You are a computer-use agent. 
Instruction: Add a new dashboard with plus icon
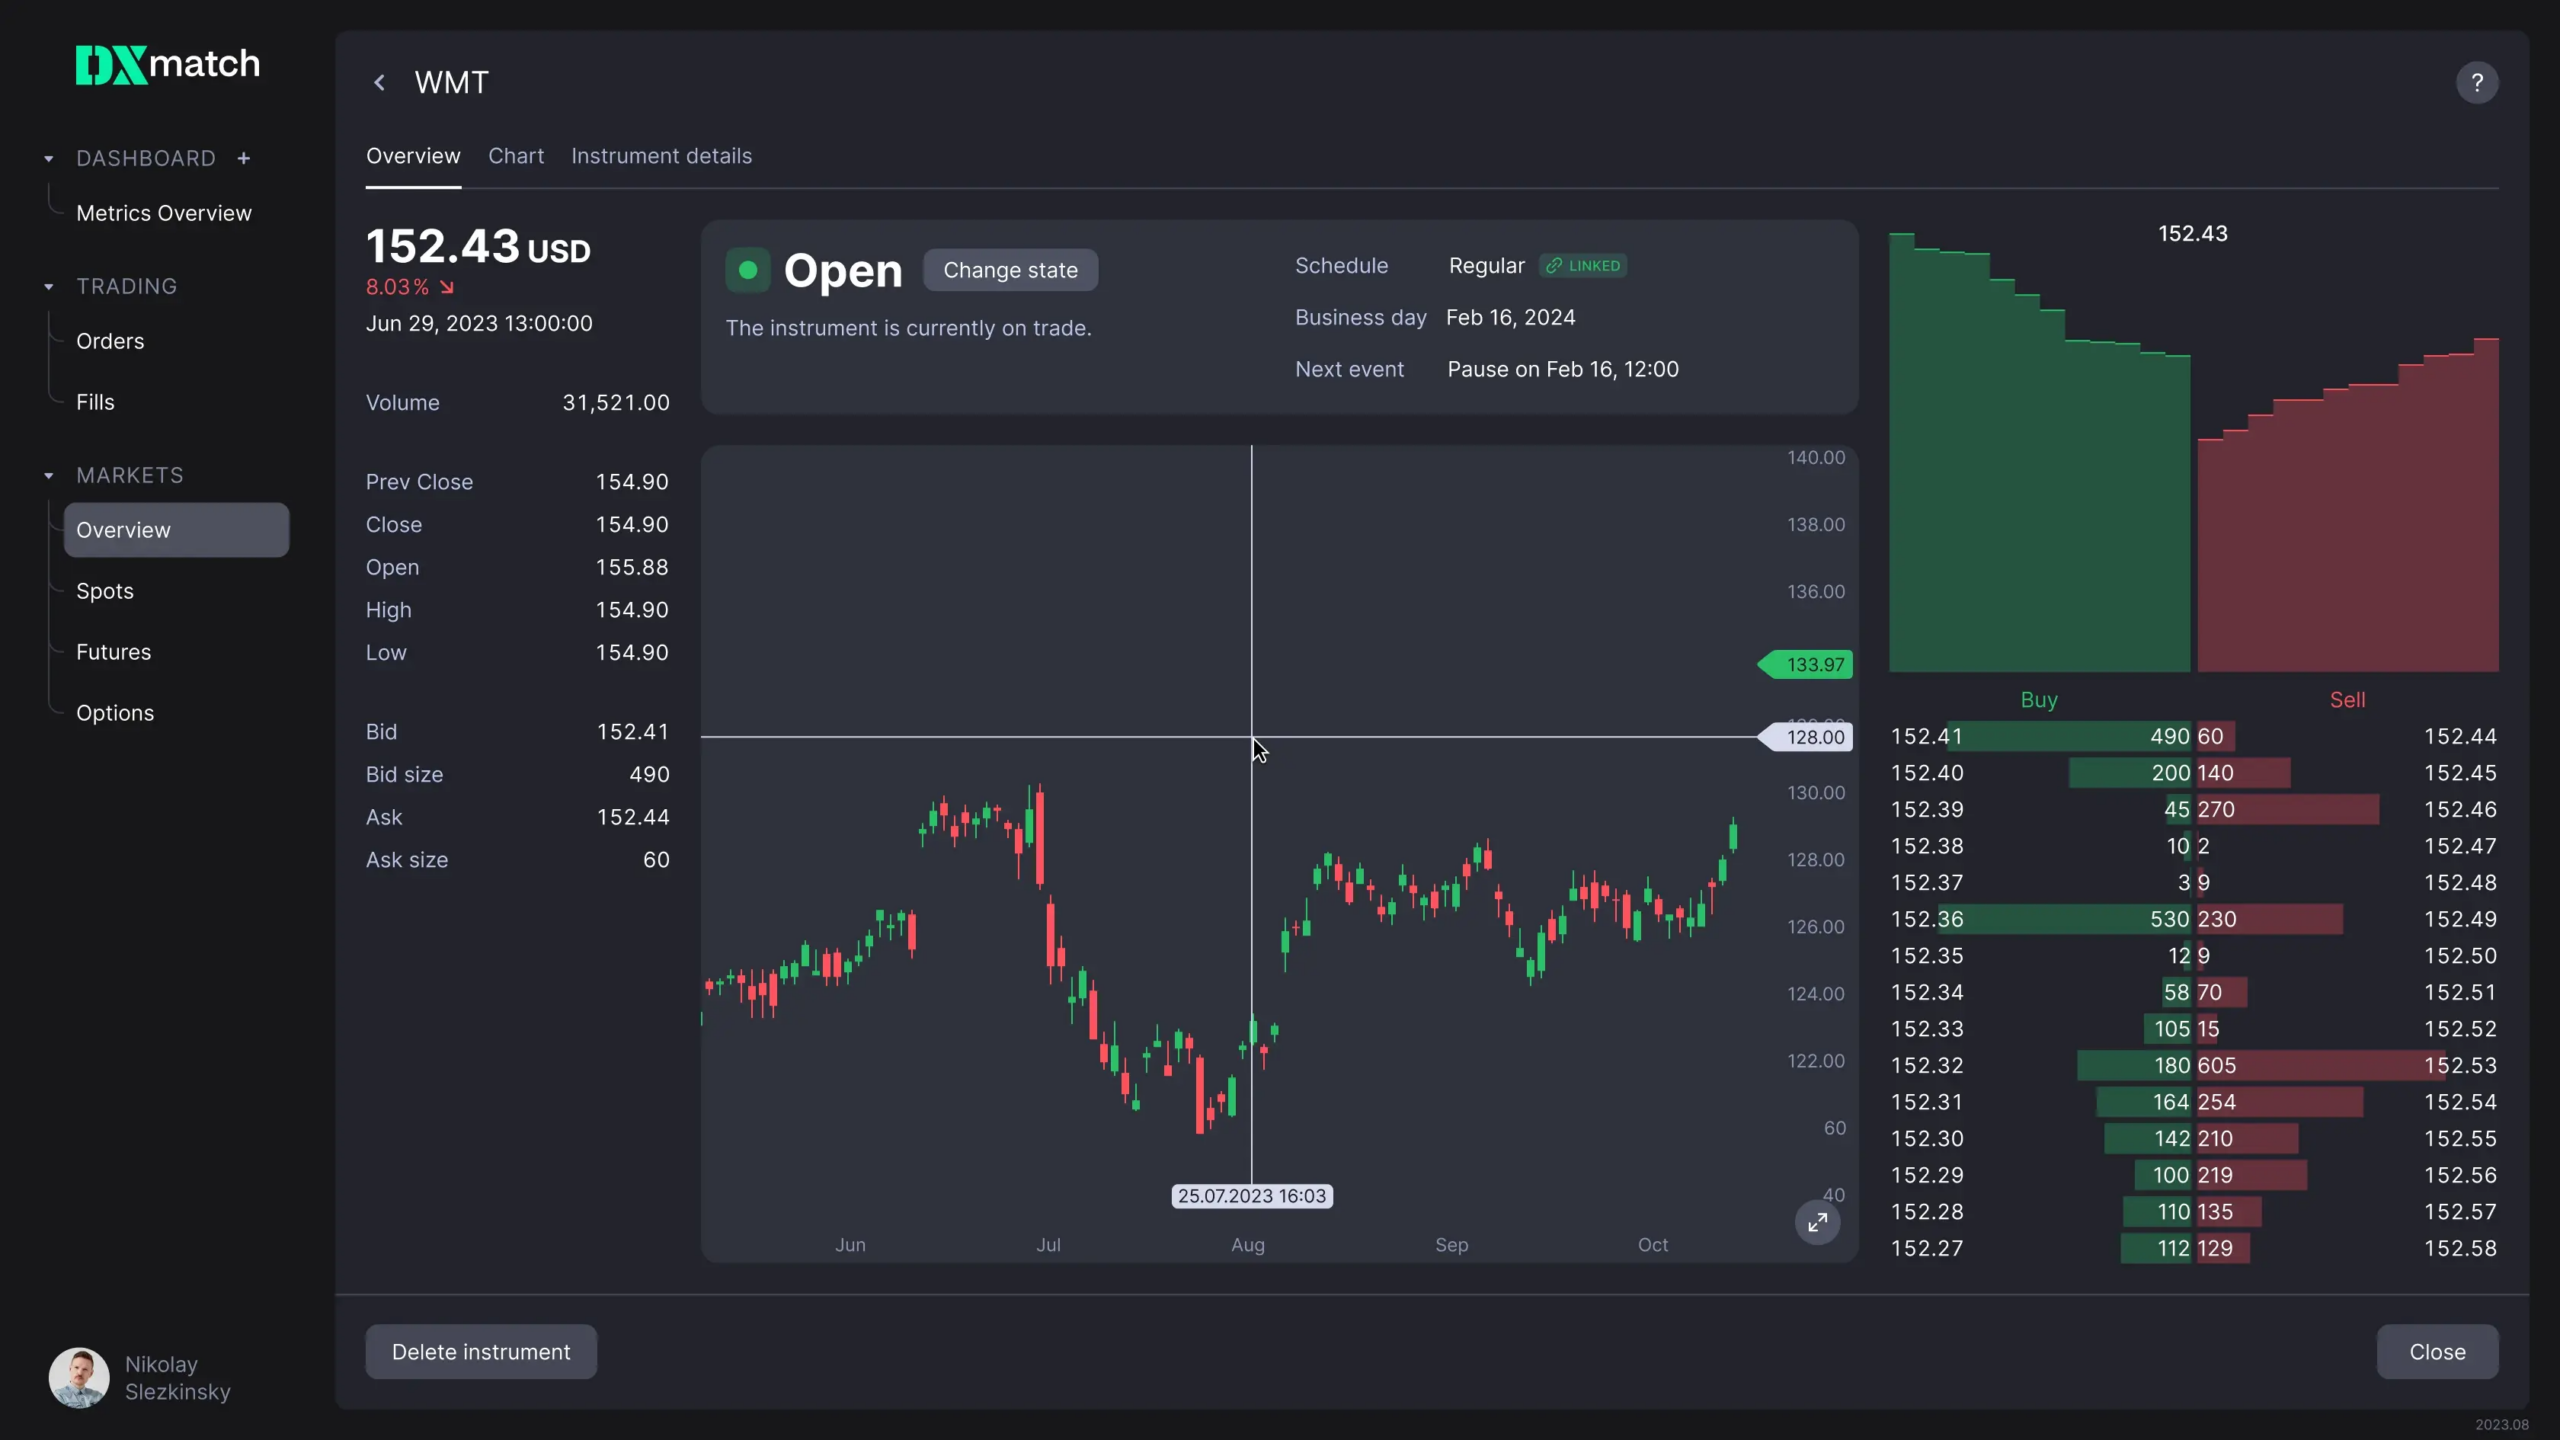point(243,158)
